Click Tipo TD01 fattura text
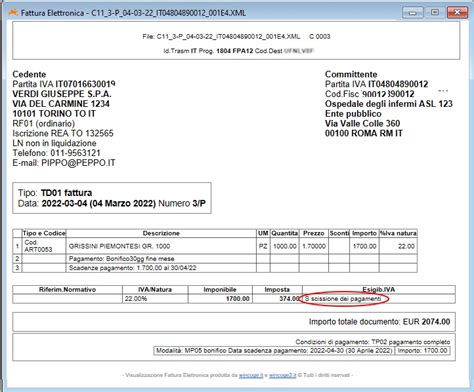This screenshot has width=474, height=392. 55,193
